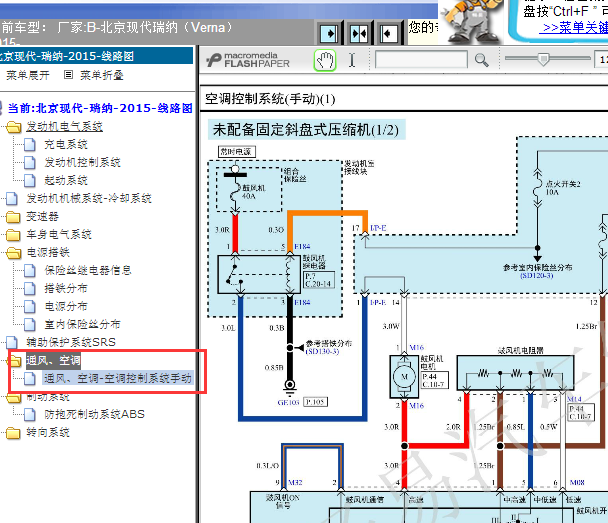Open the 起动系统 page

[66, 180]
